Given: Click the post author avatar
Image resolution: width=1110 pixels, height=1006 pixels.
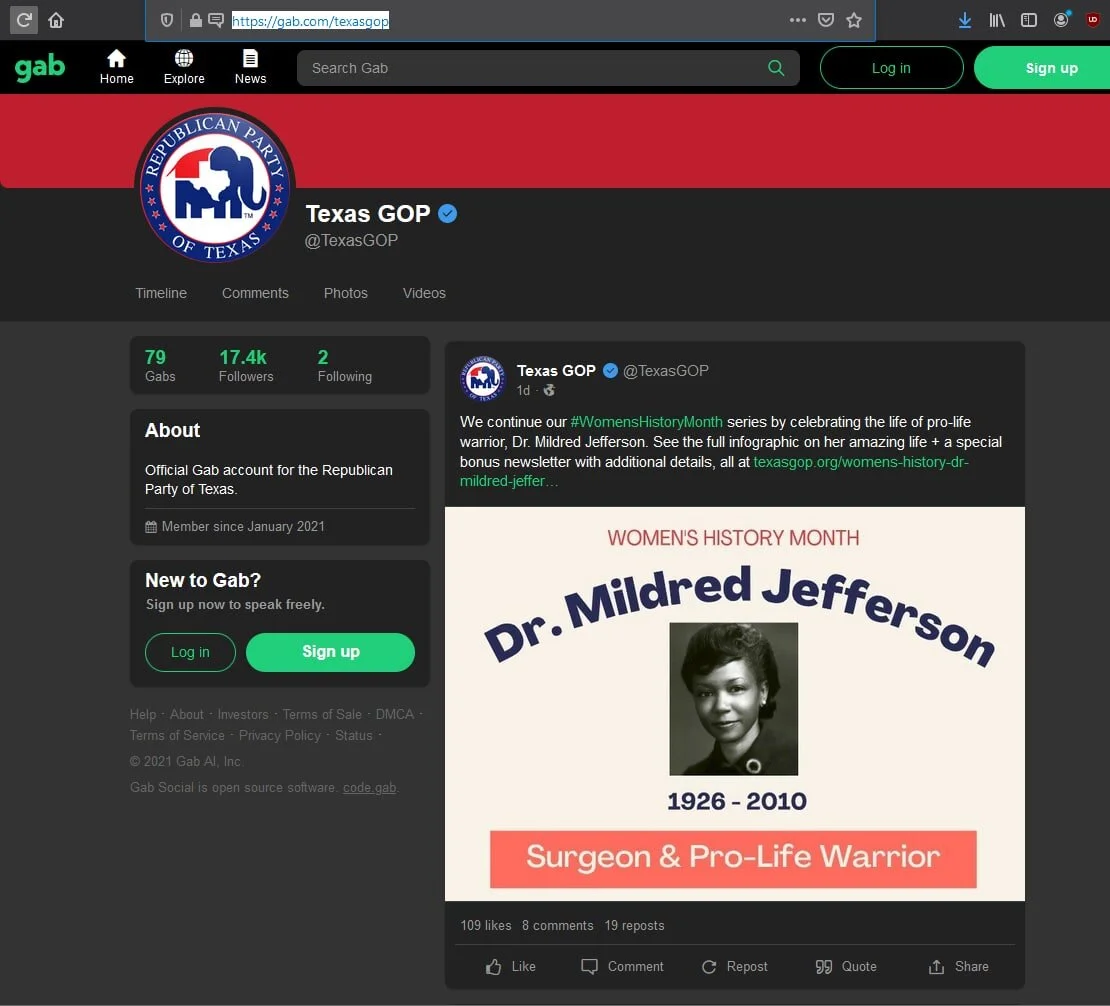Looking at the screenshot, I should pyautogui.click(x=483, y=379).
